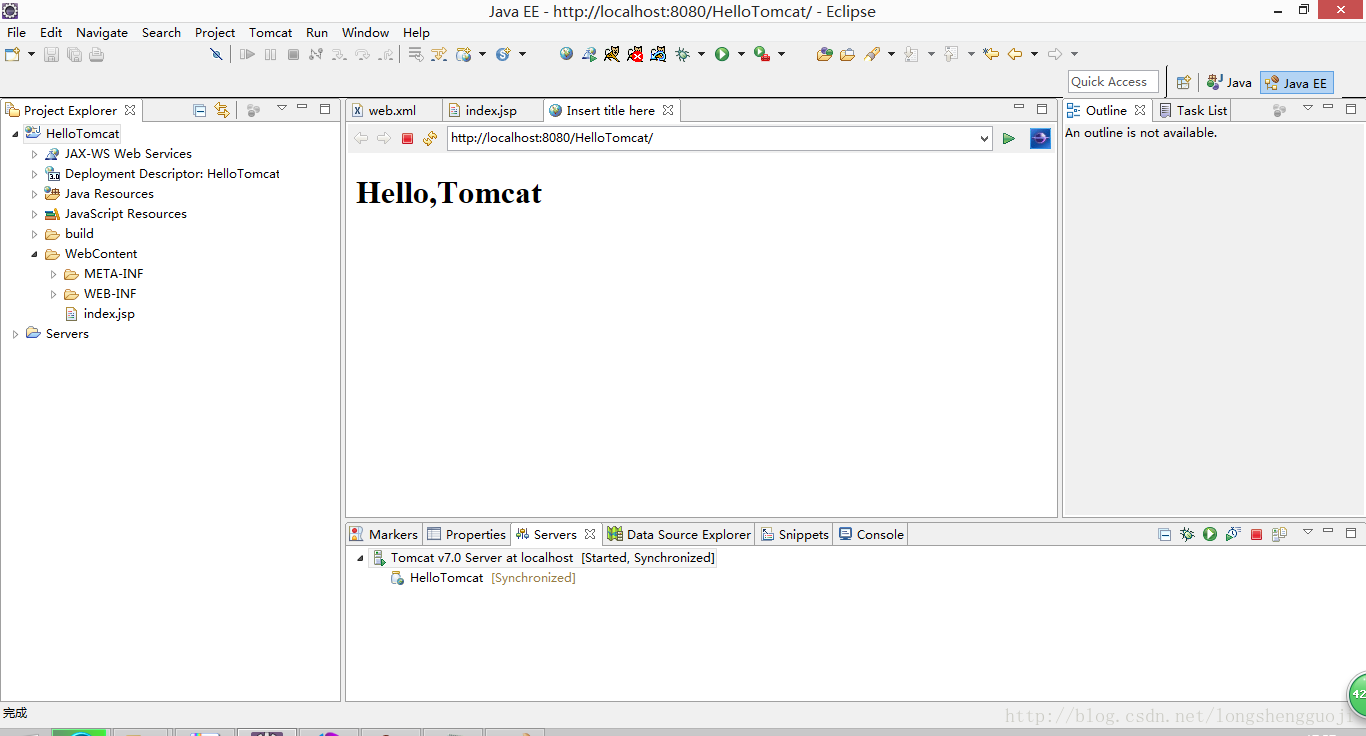Image resolution: width=1366 pixels, height=736 pixels.
Task: Collapse the WebContent folder
Action: (x=34, y=254)
